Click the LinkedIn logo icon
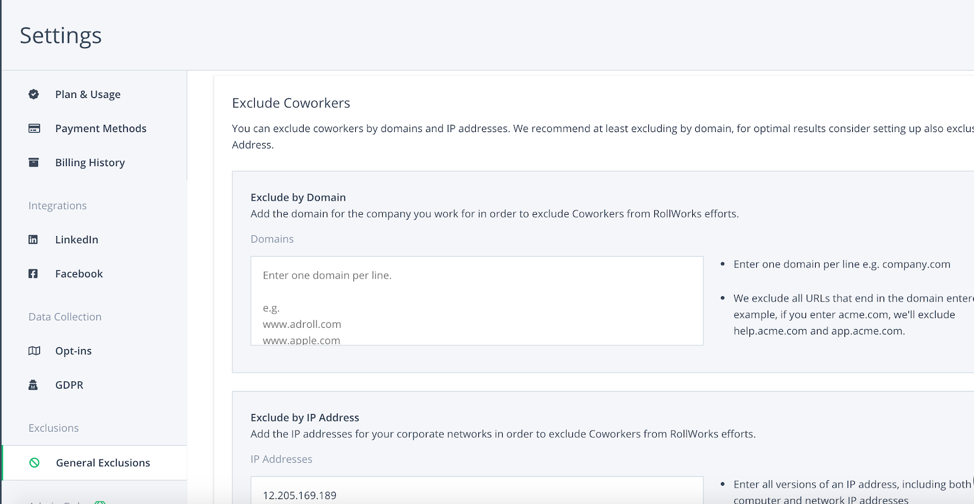The height and width of the screenshot is (504, 974). pos(34,240)
